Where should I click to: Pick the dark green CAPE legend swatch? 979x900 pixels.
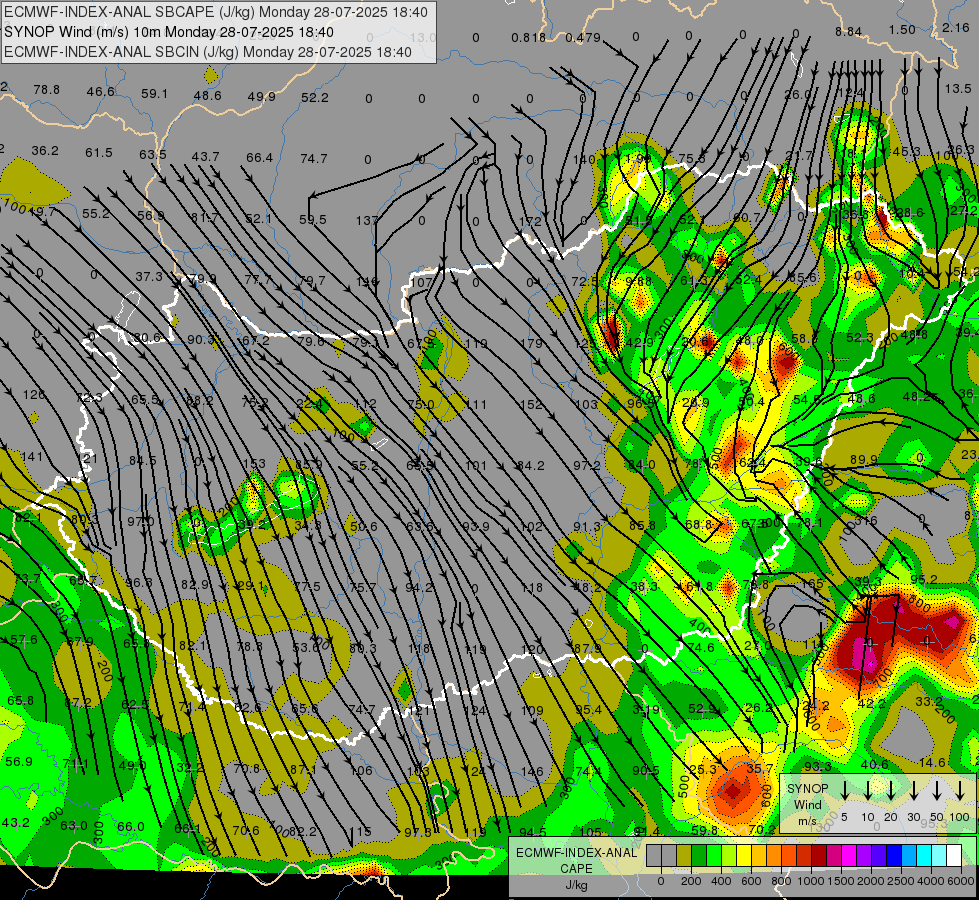point(699,855)
